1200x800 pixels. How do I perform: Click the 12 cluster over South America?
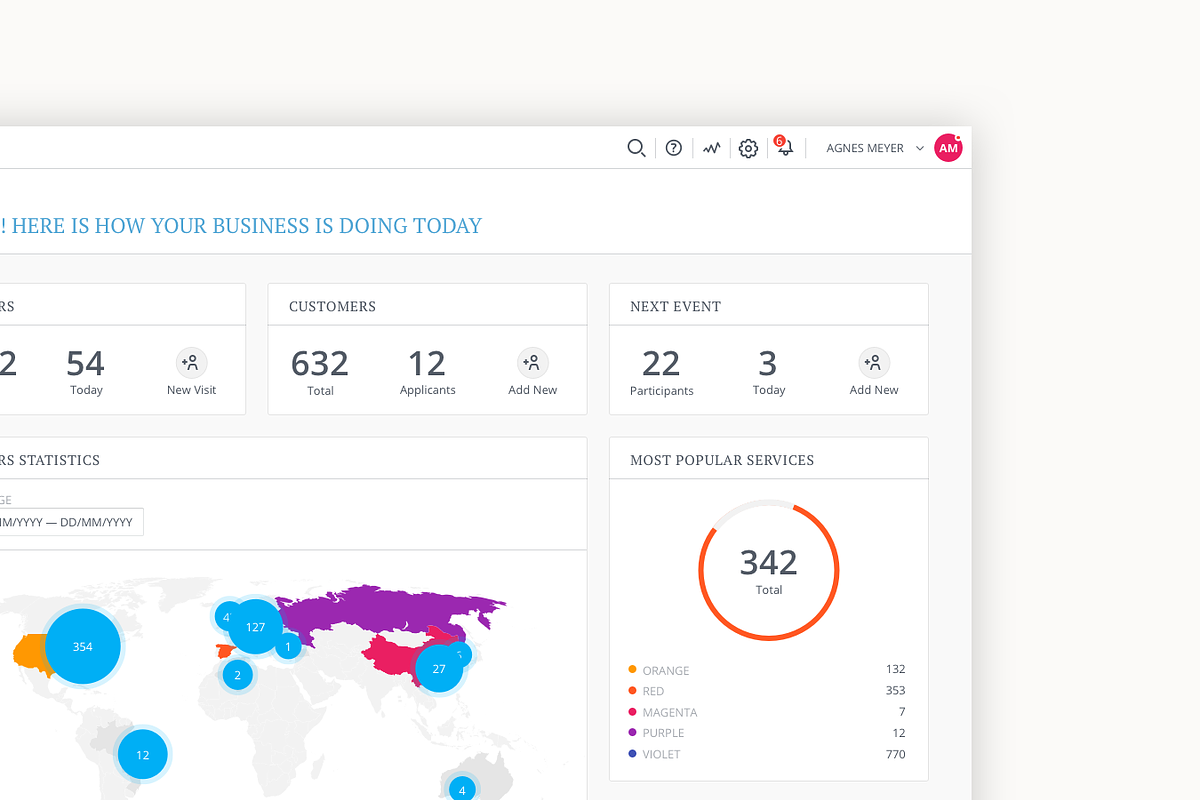143,755
